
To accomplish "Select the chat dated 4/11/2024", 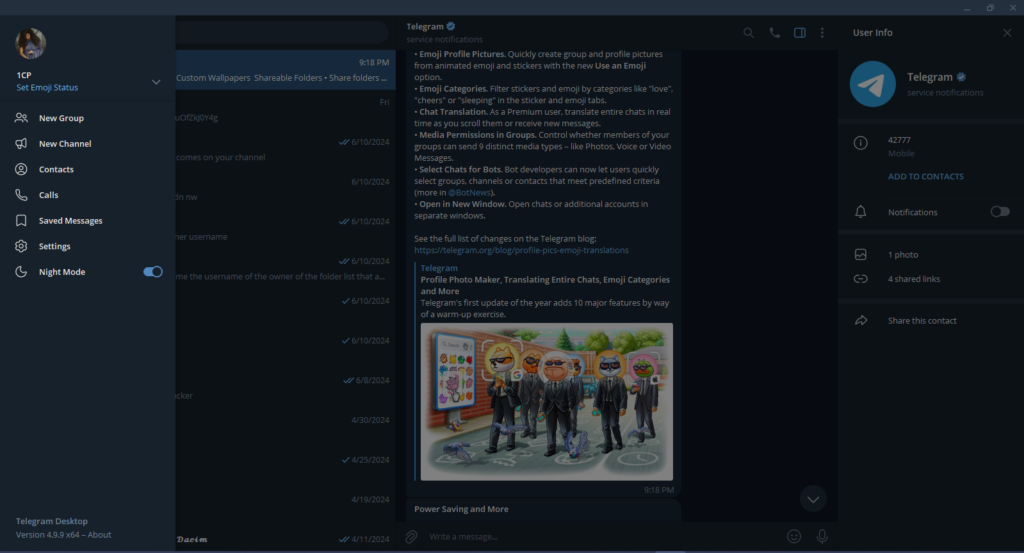I will pos(285,539).
